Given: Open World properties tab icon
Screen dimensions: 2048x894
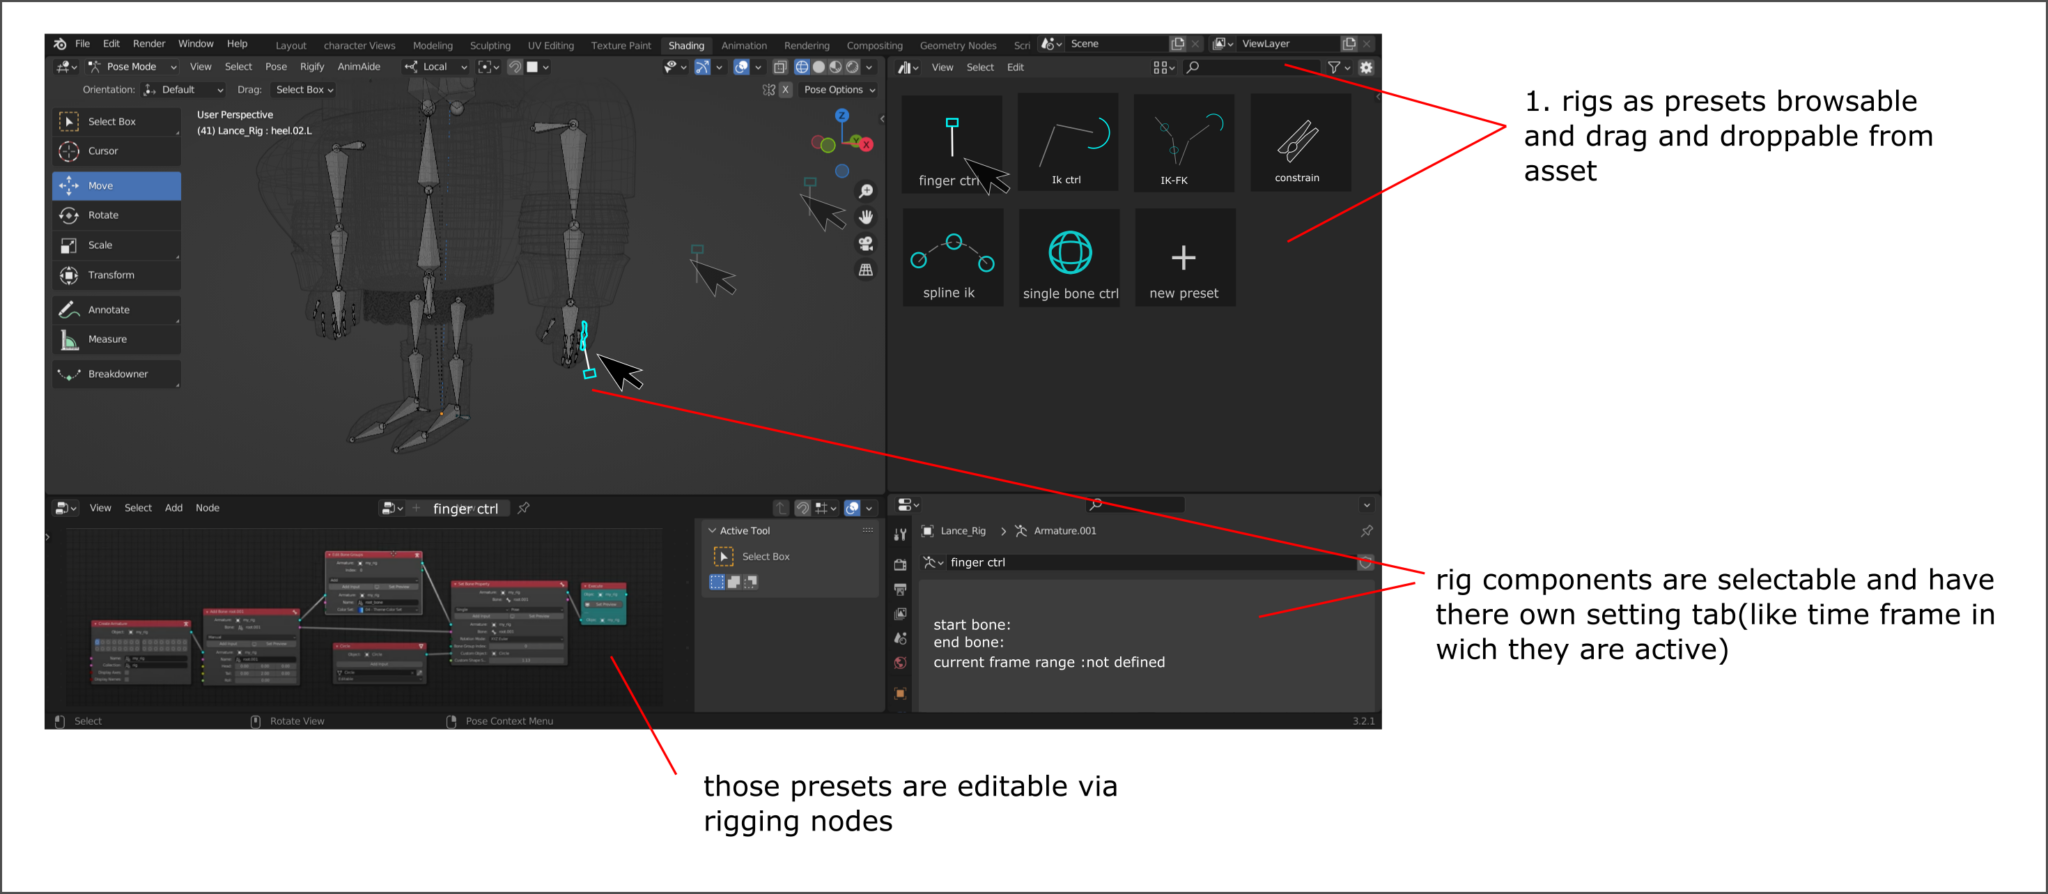Looking at the screenshot, I should coord(900,663).
